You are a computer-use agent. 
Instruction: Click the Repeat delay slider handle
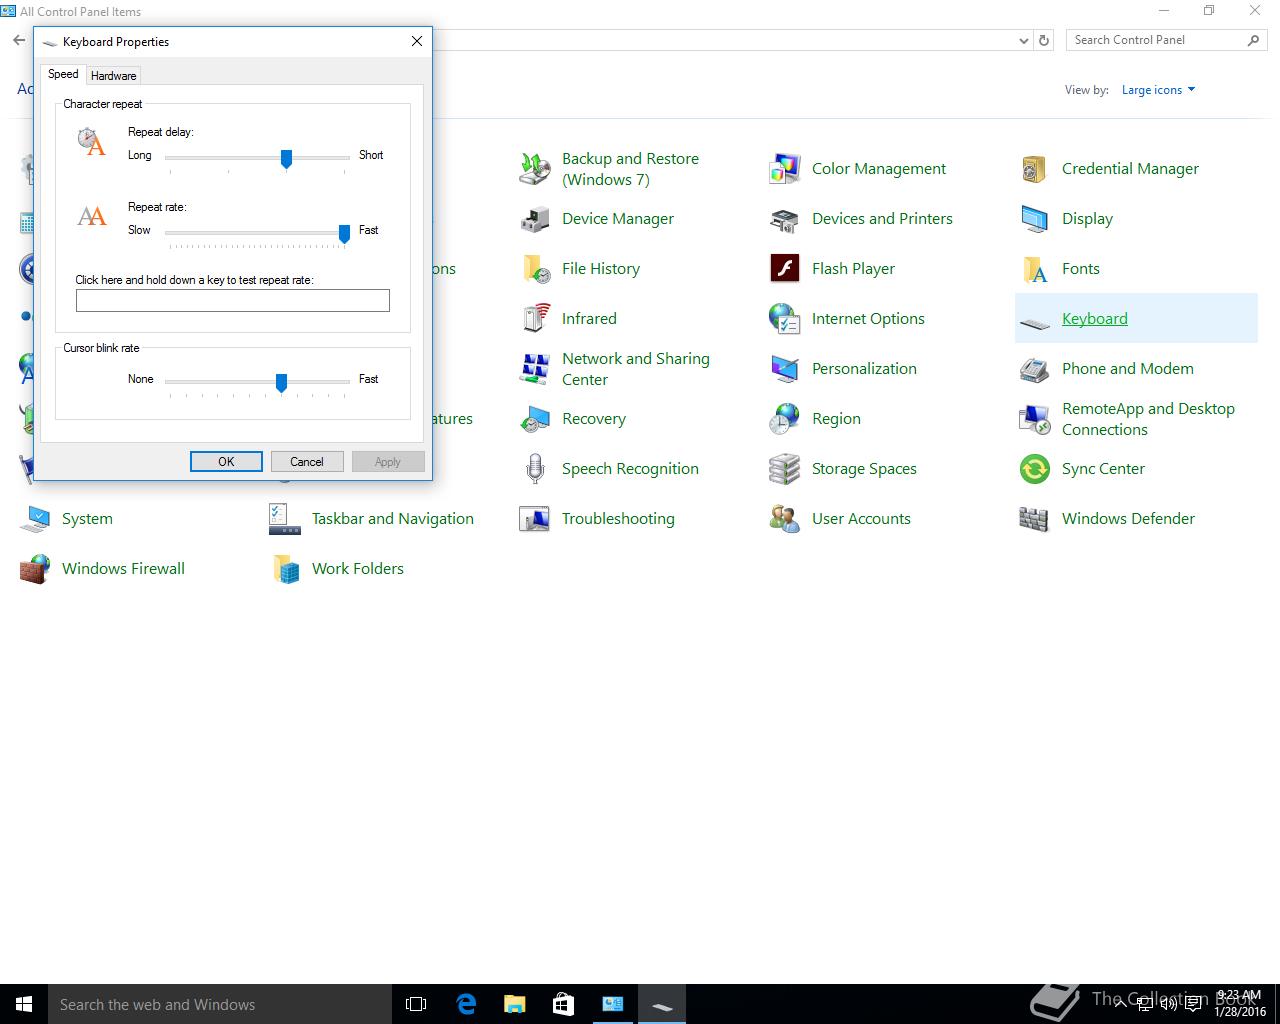(x=286, y=158)
